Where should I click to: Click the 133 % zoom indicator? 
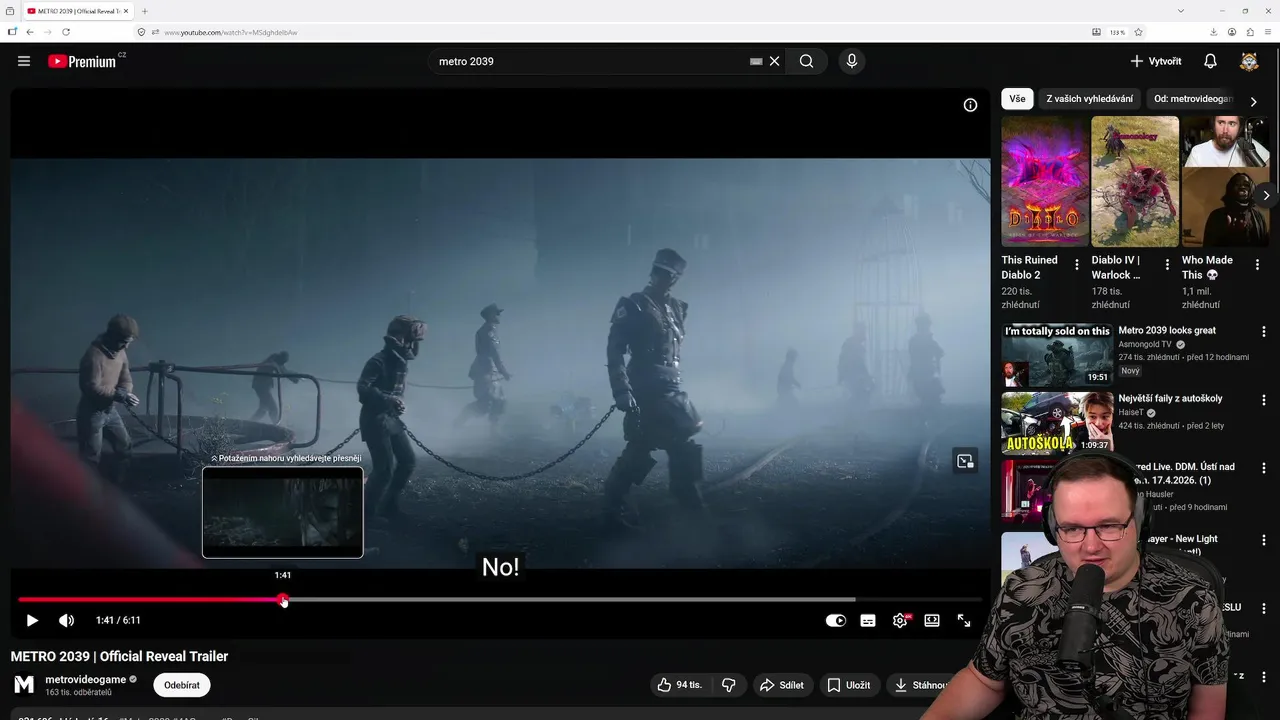tap(1117, 32)
